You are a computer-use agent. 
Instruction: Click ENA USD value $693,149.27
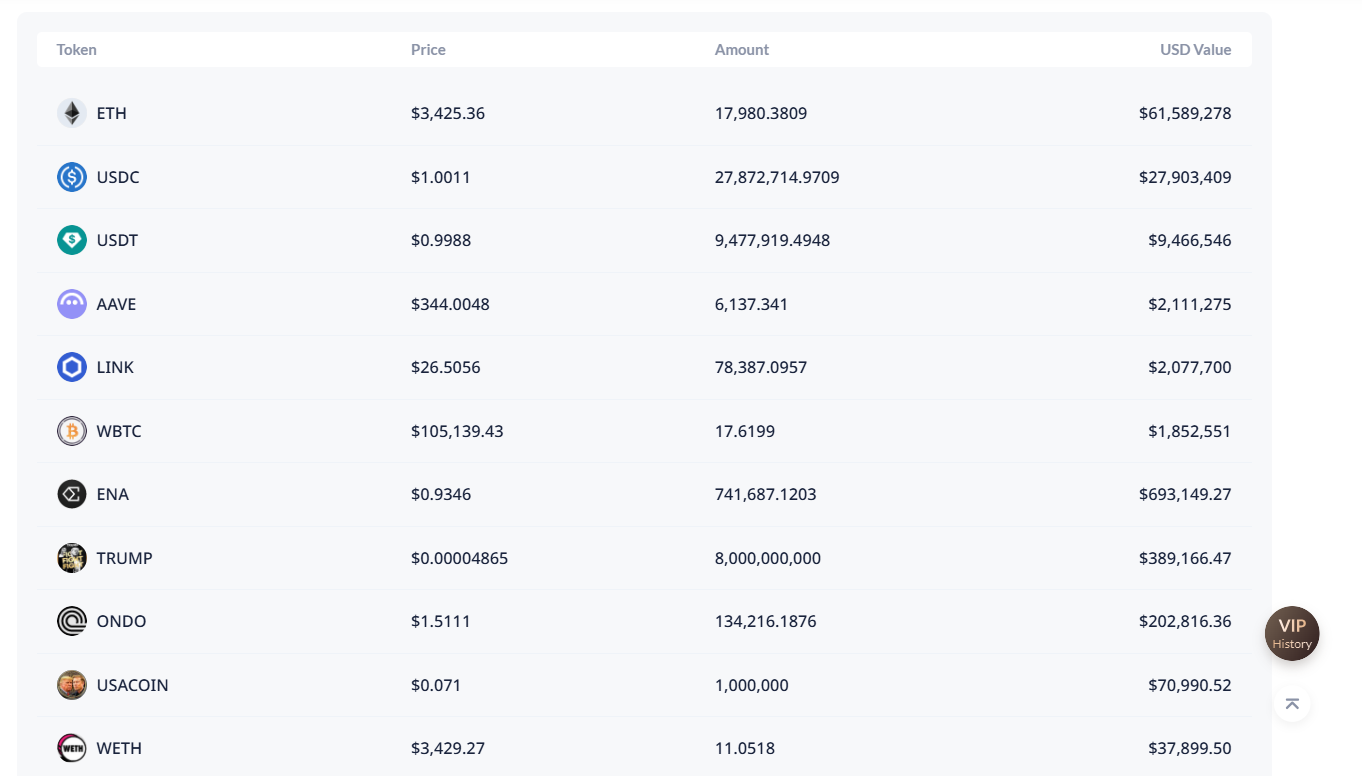click(1185, 494)
